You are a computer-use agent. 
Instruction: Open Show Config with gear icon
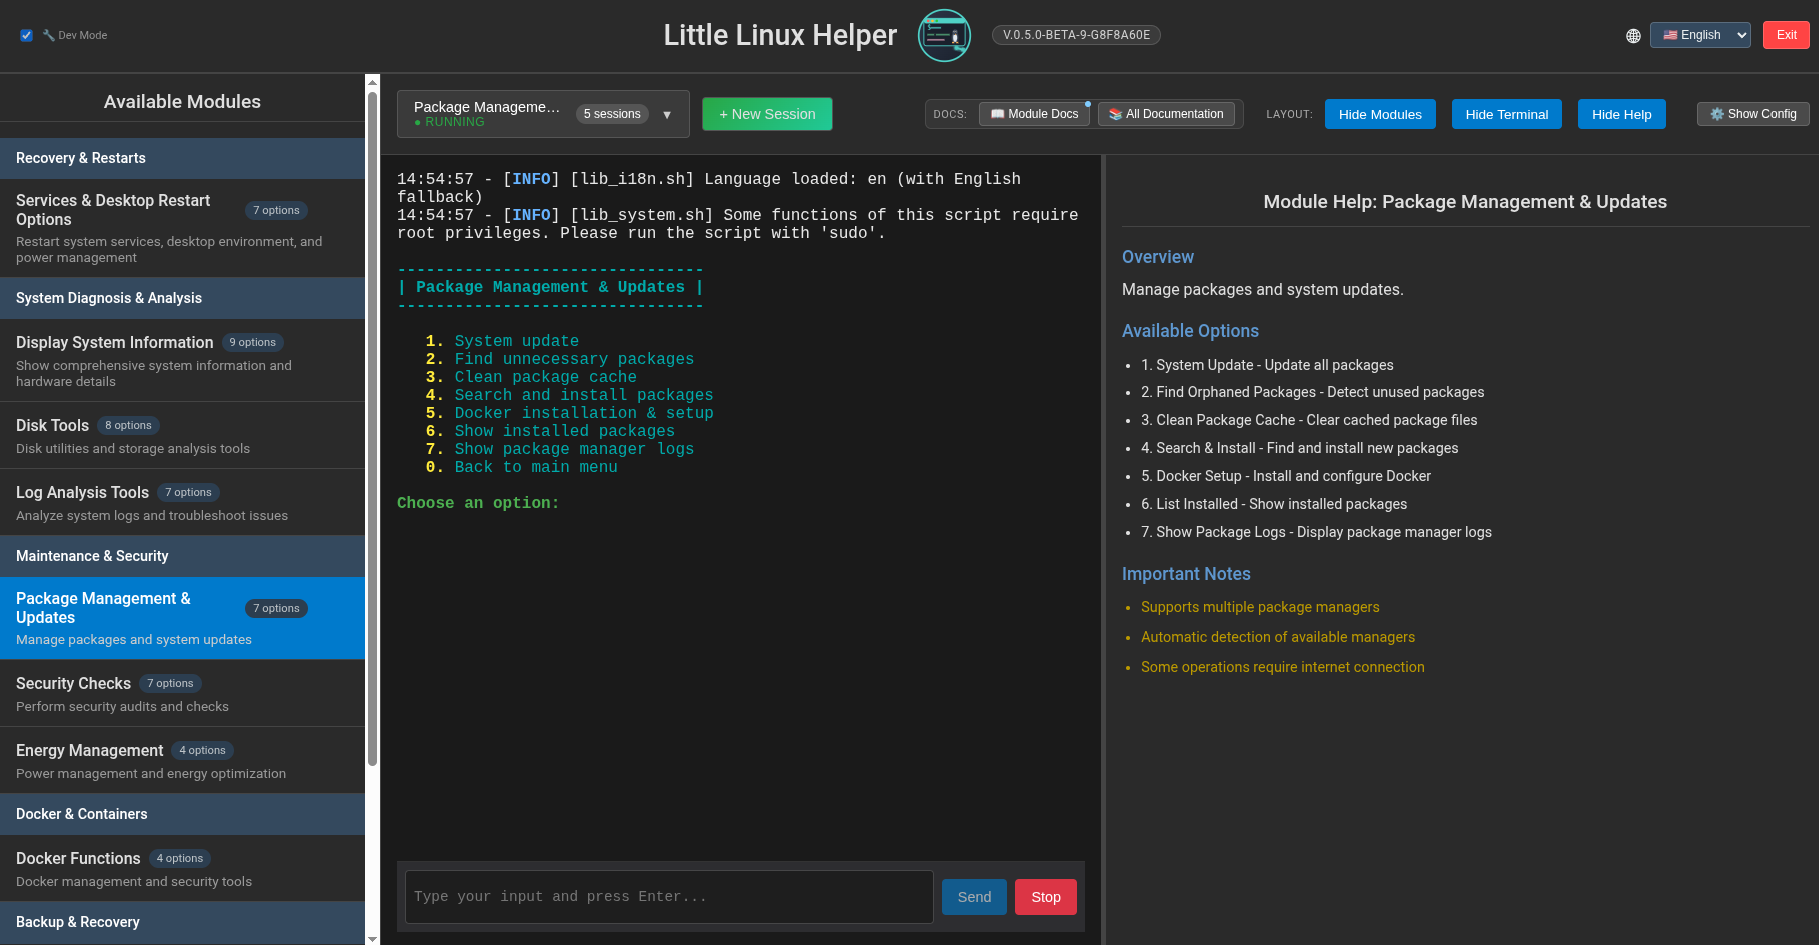1753,114
